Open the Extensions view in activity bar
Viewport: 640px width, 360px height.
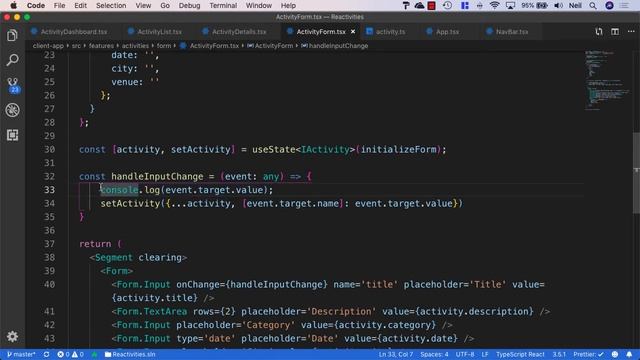(x=12, y=135)
